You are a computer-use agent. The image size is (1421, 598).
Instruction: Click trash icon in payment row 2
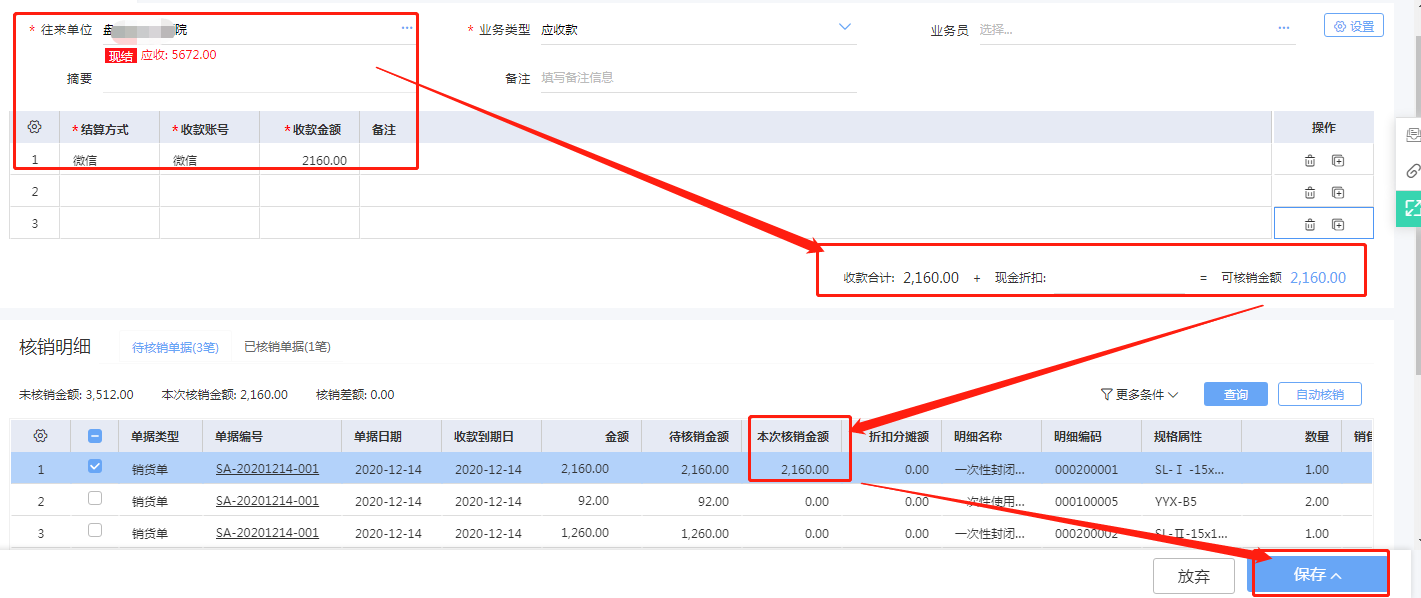click(x=1309, y=192)
